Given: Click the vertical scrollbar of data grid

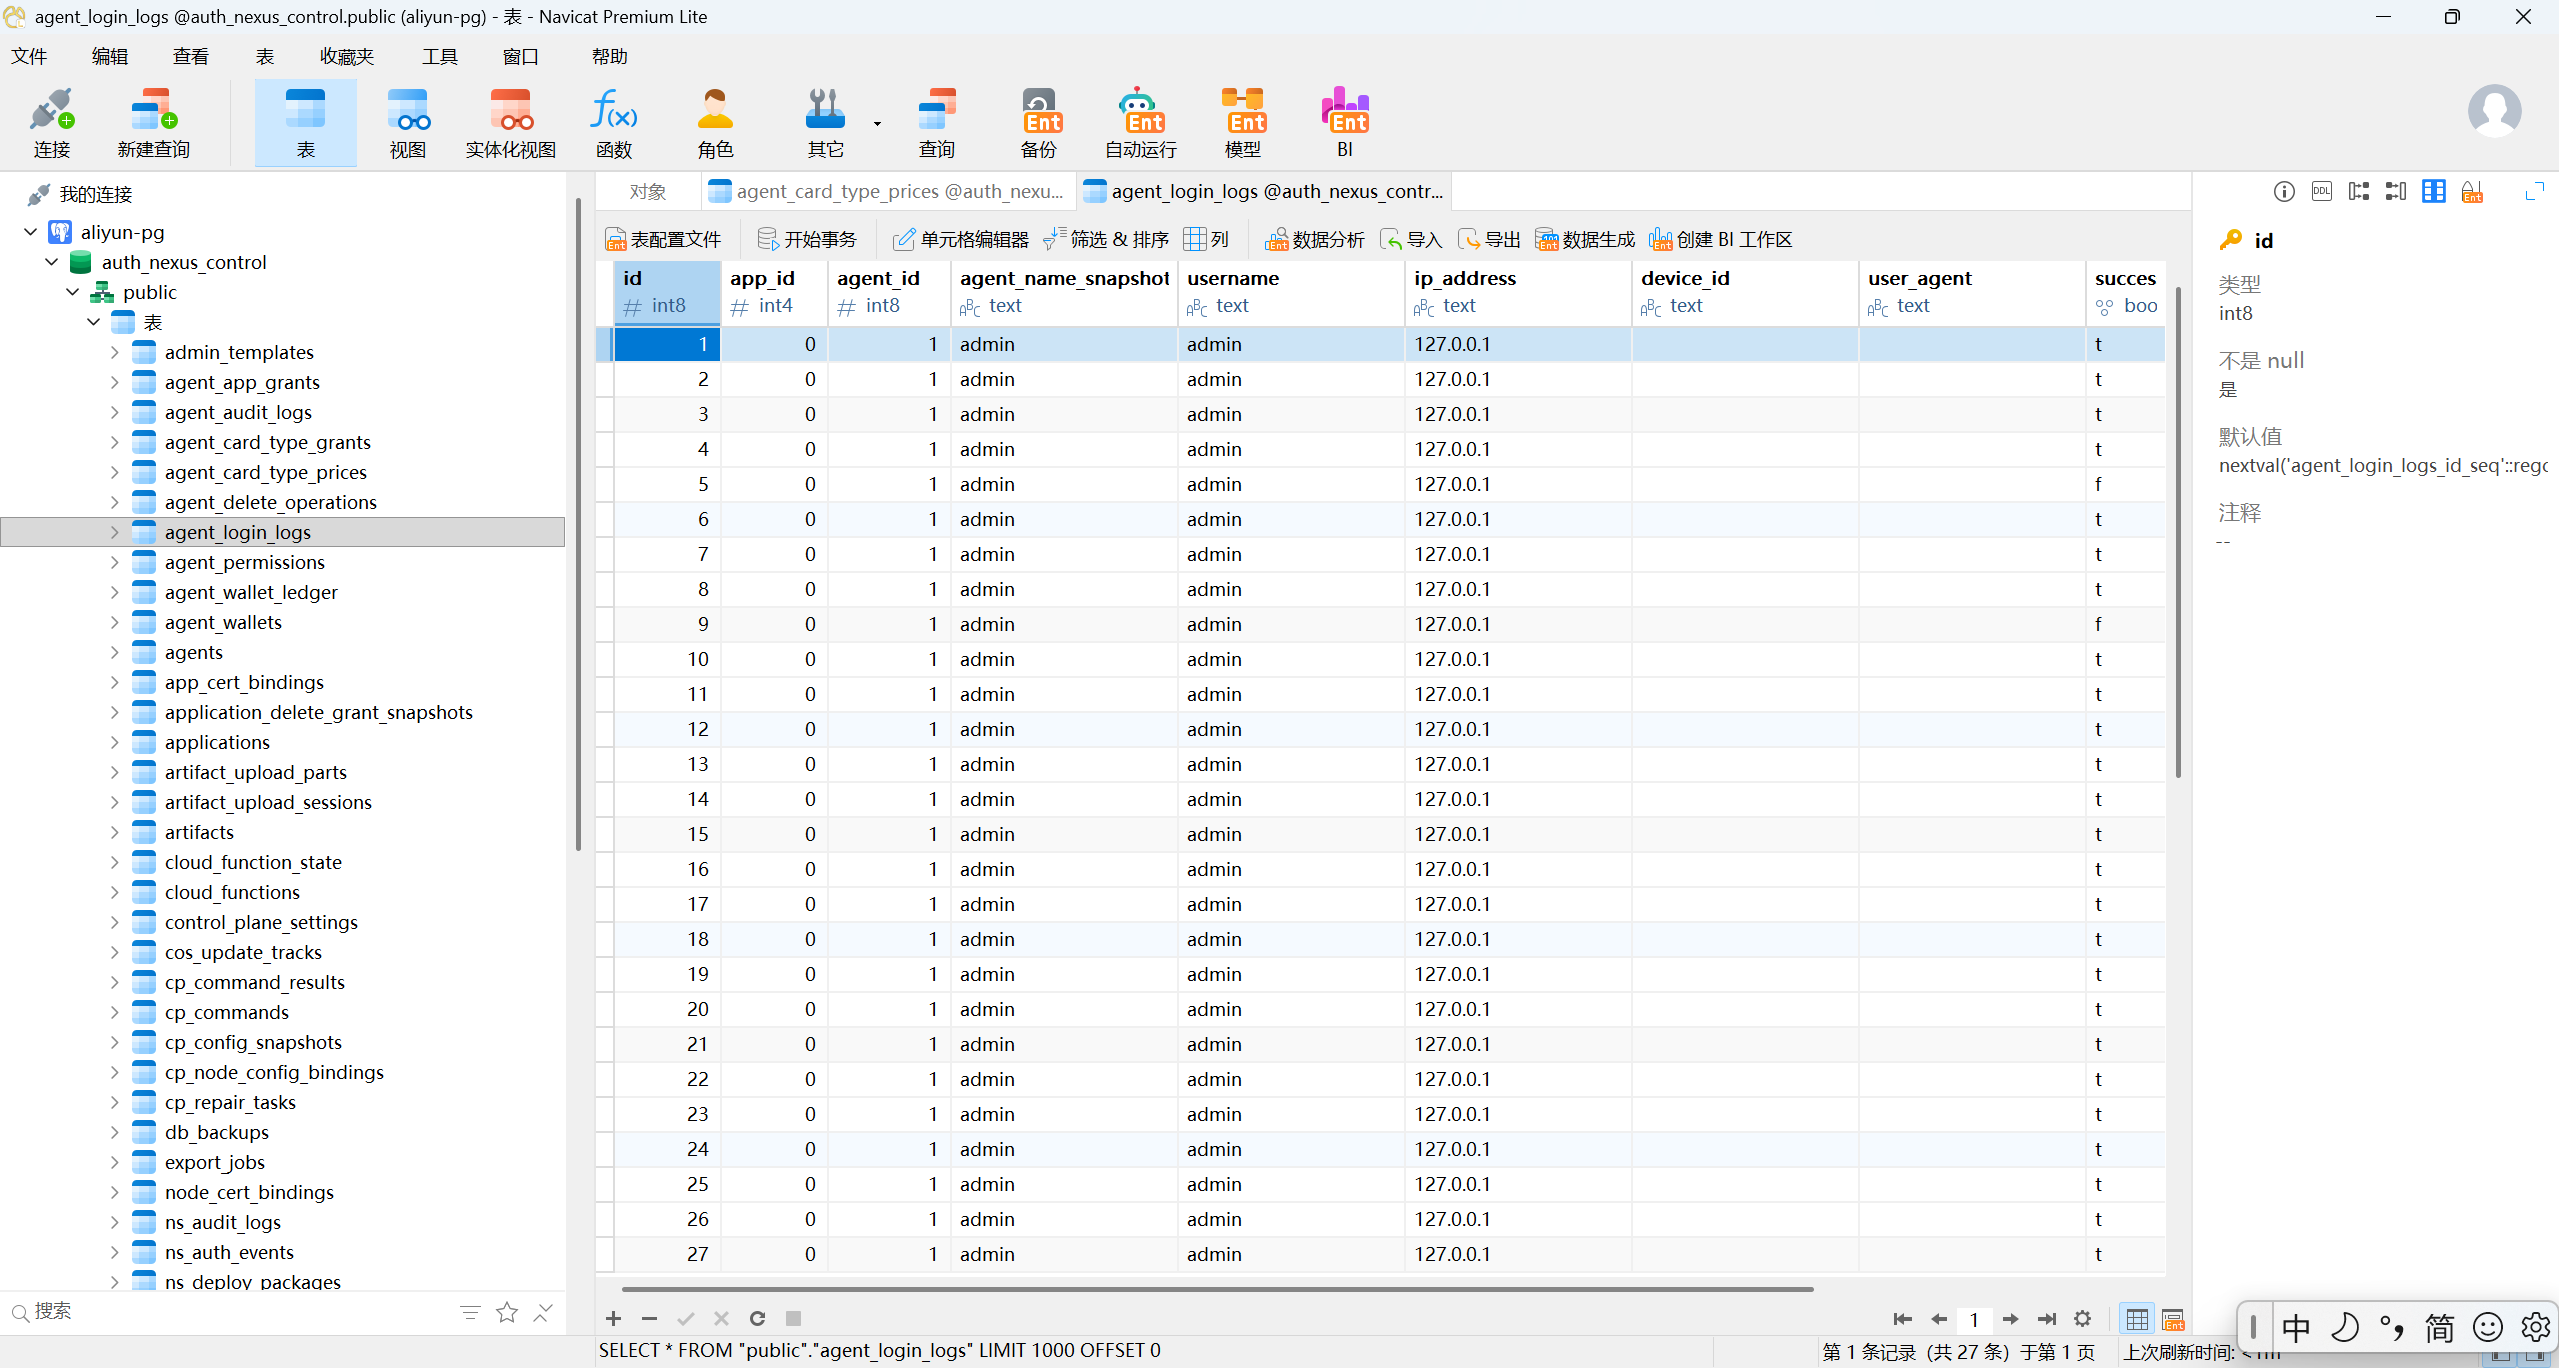Looking at the screenshot, I should [x=2178, y=532].
